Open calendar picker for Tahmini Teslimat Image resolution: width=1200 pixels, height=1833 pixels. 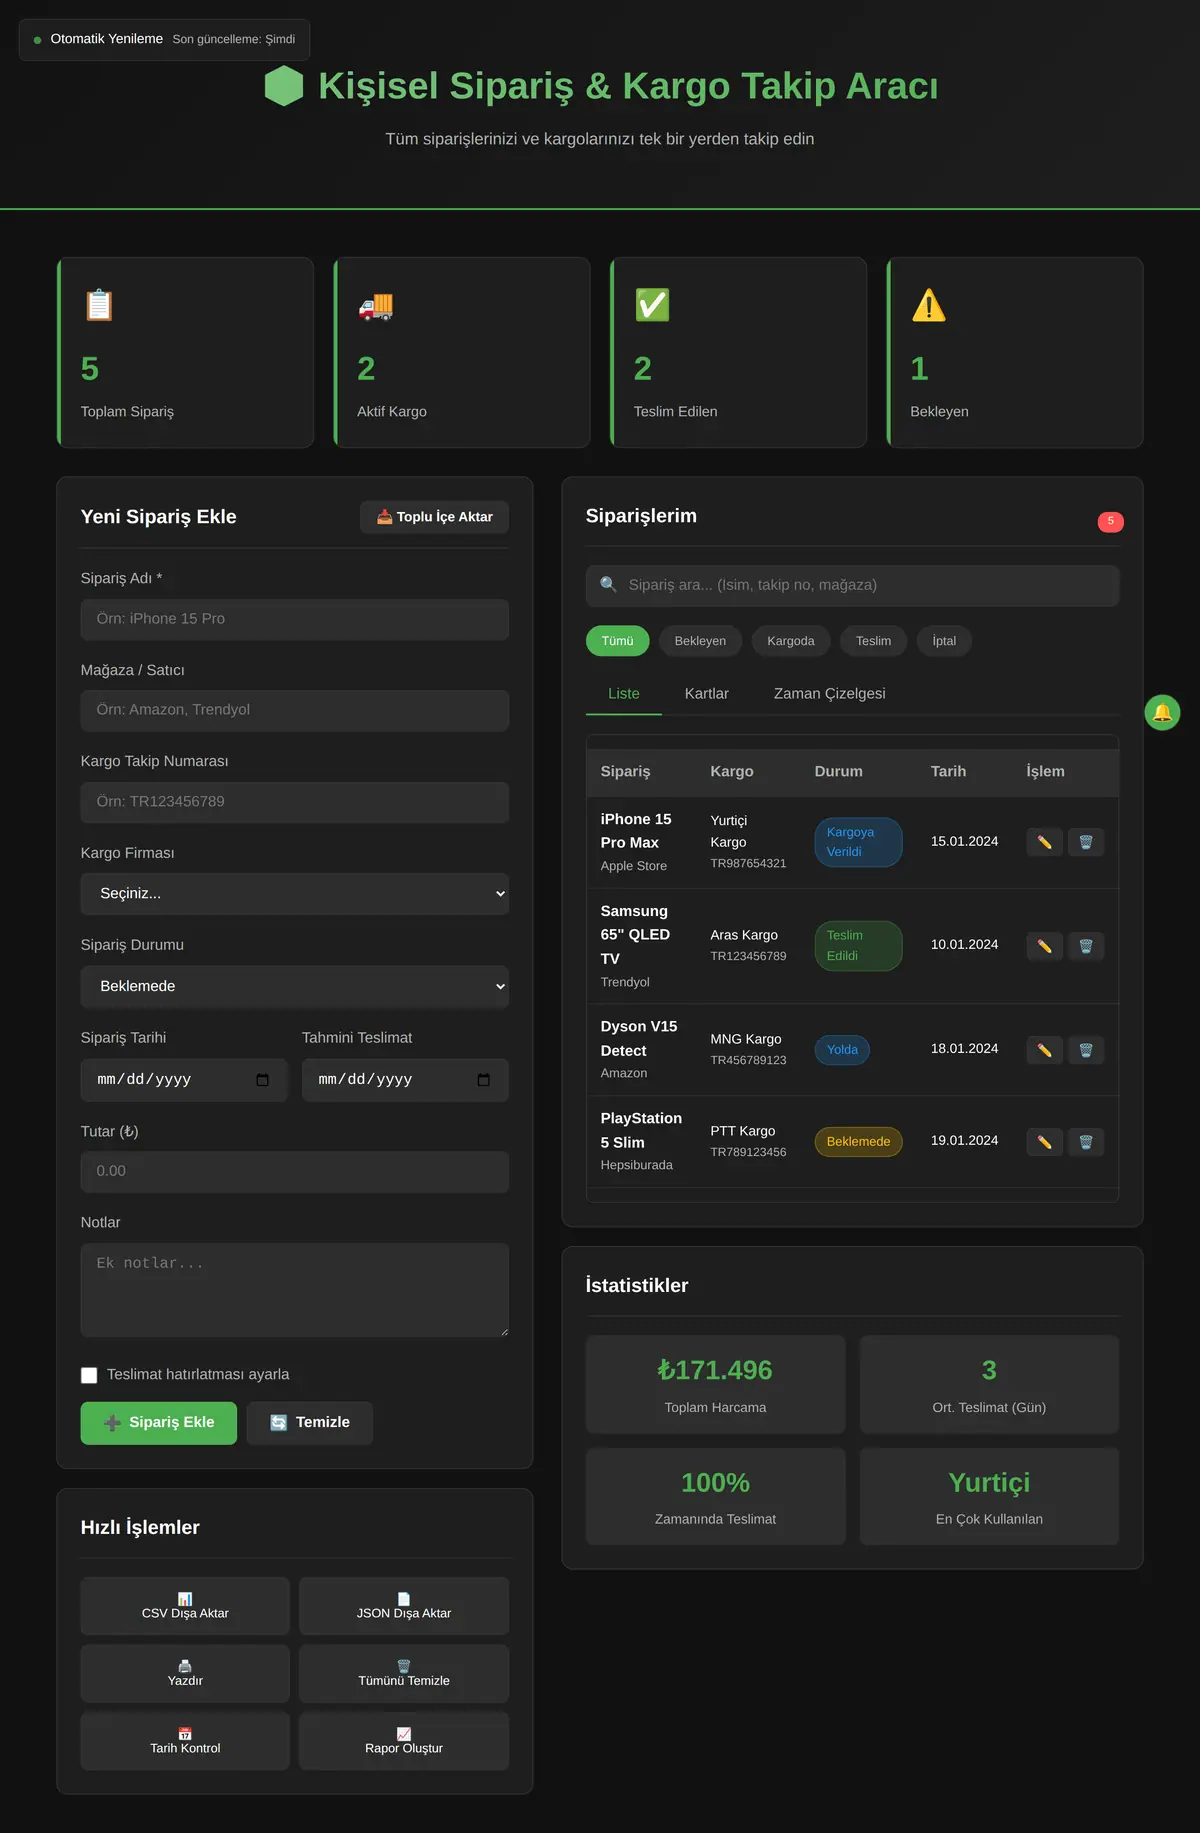pyautogui.click(x=484, y=1080)
